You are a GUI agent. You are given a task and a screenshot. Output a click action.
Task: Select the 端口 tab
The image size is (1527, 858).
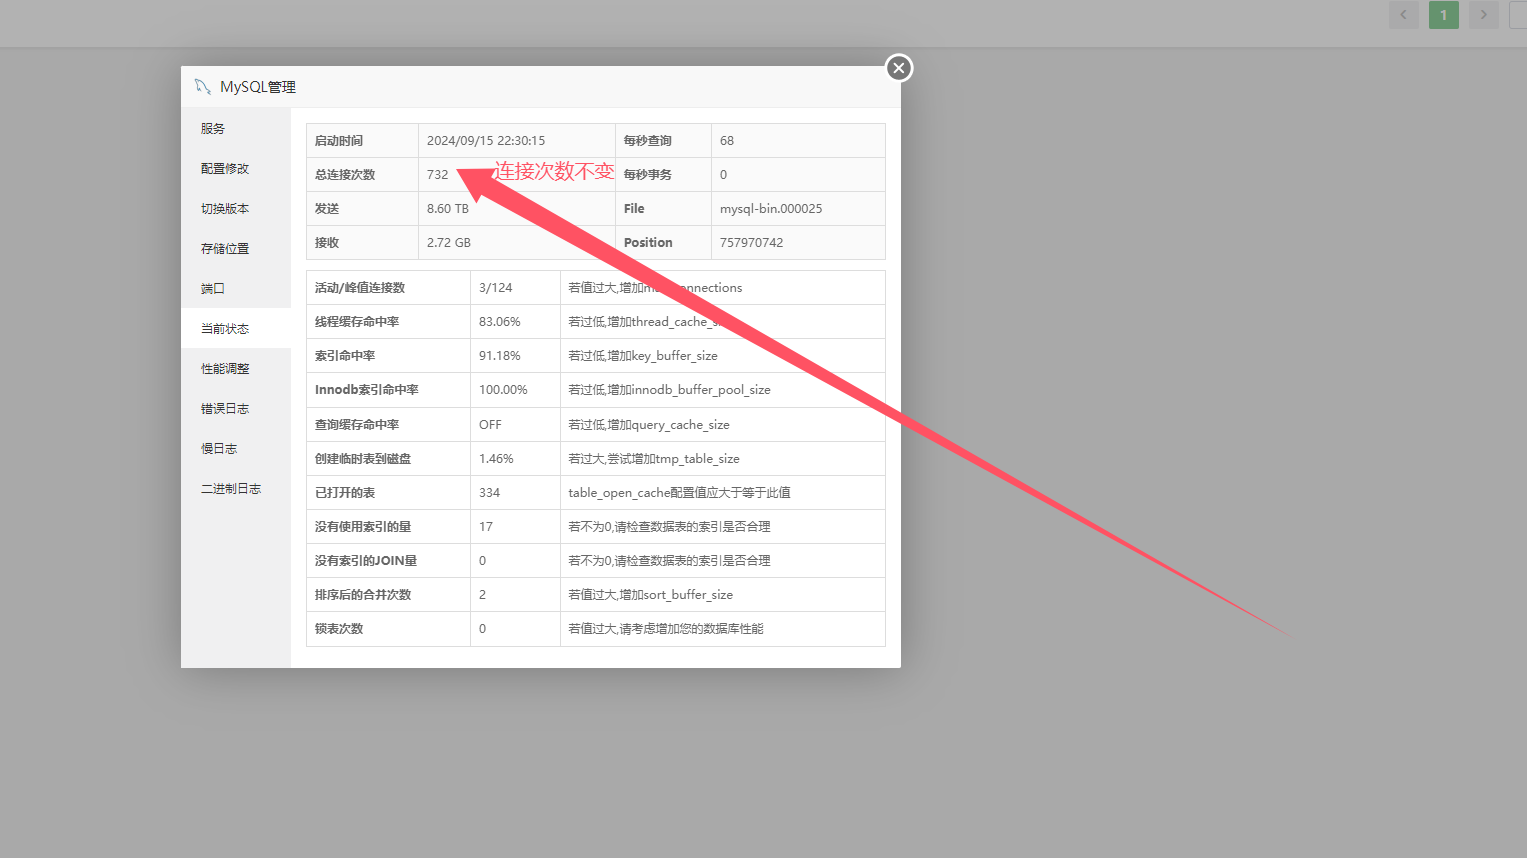236,288
